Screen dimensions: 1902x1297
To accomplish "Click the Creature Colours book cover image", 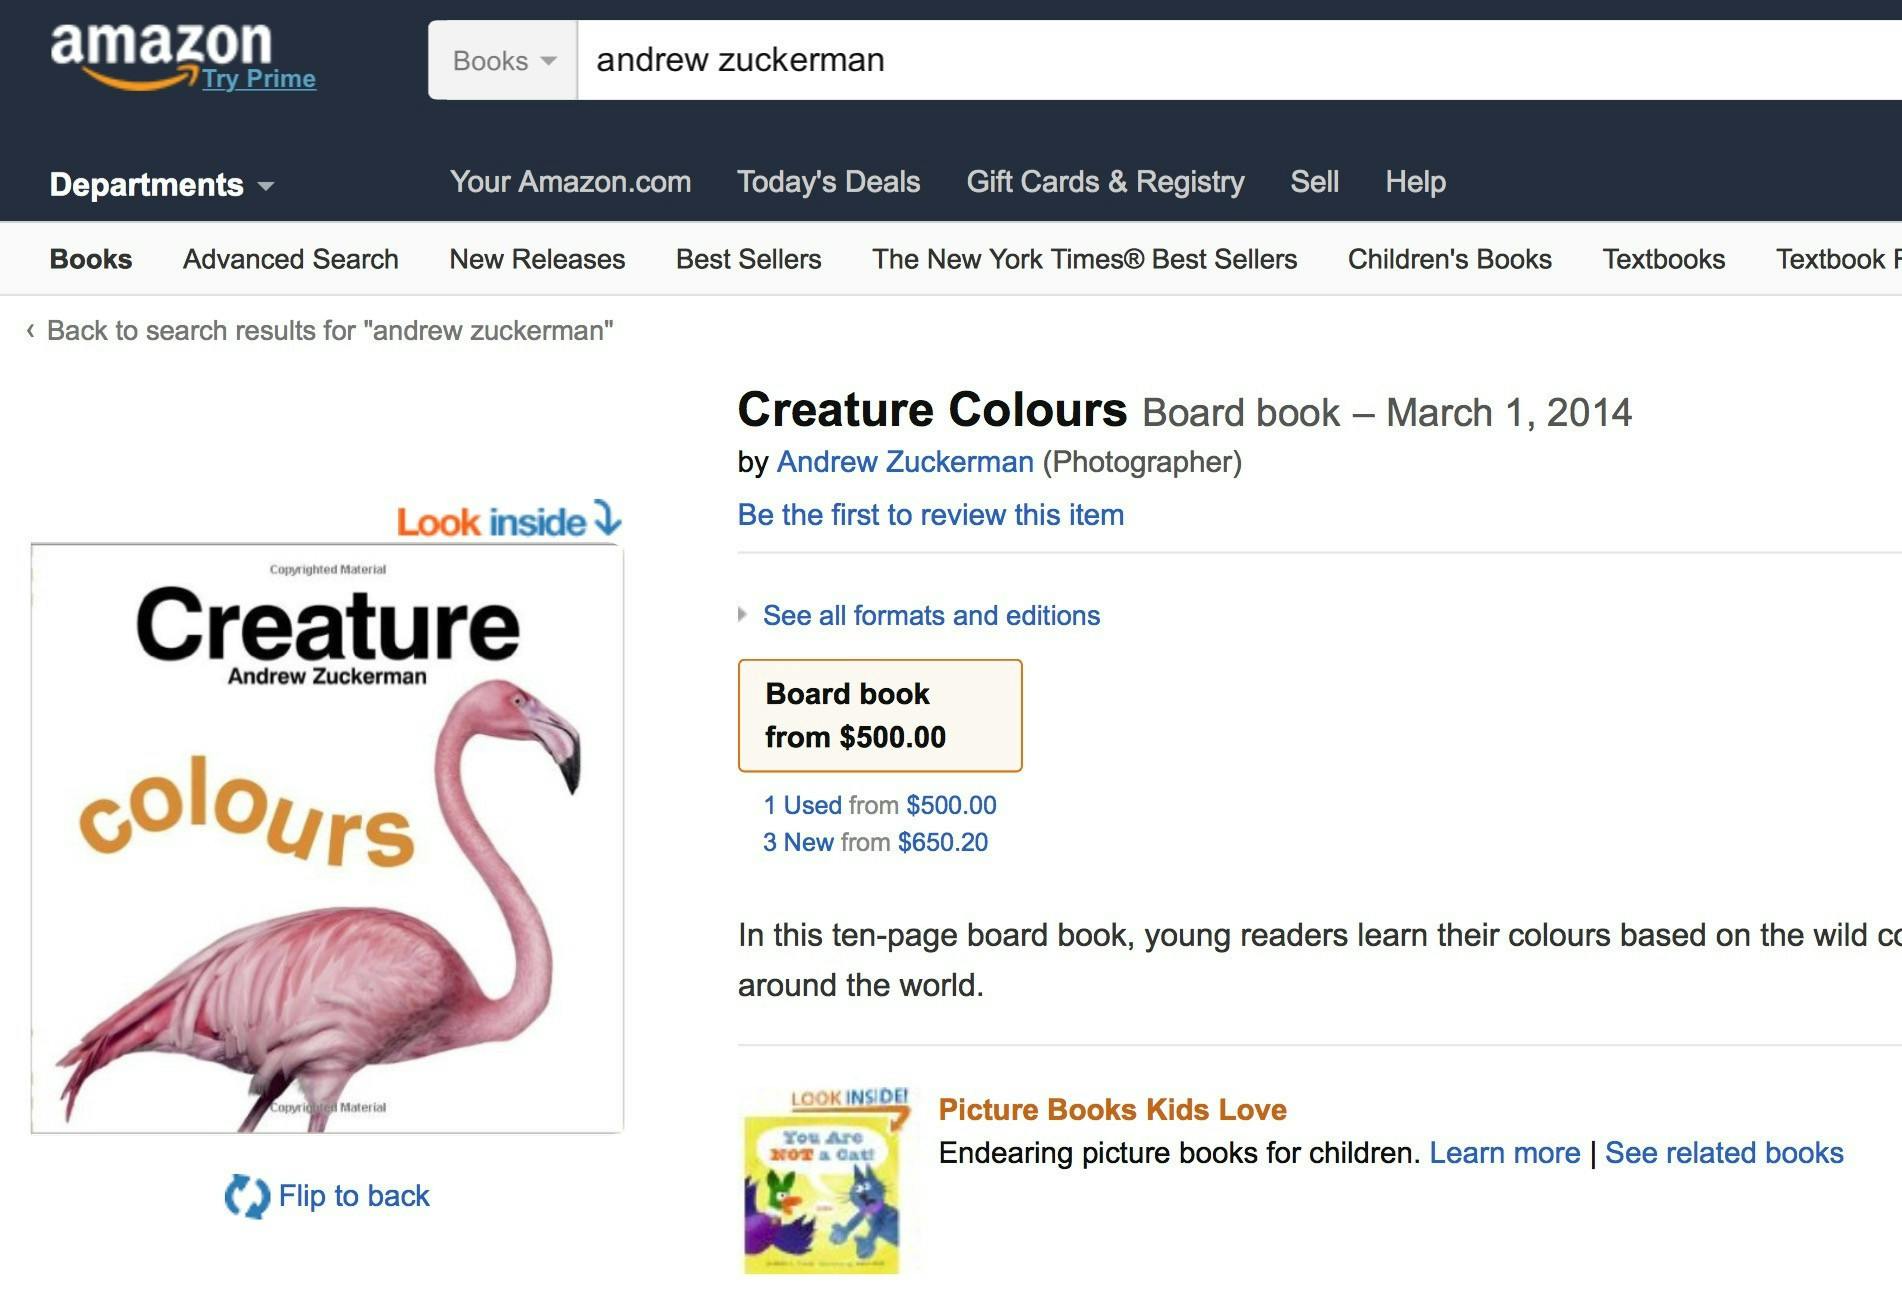I will tap(327, 838).
